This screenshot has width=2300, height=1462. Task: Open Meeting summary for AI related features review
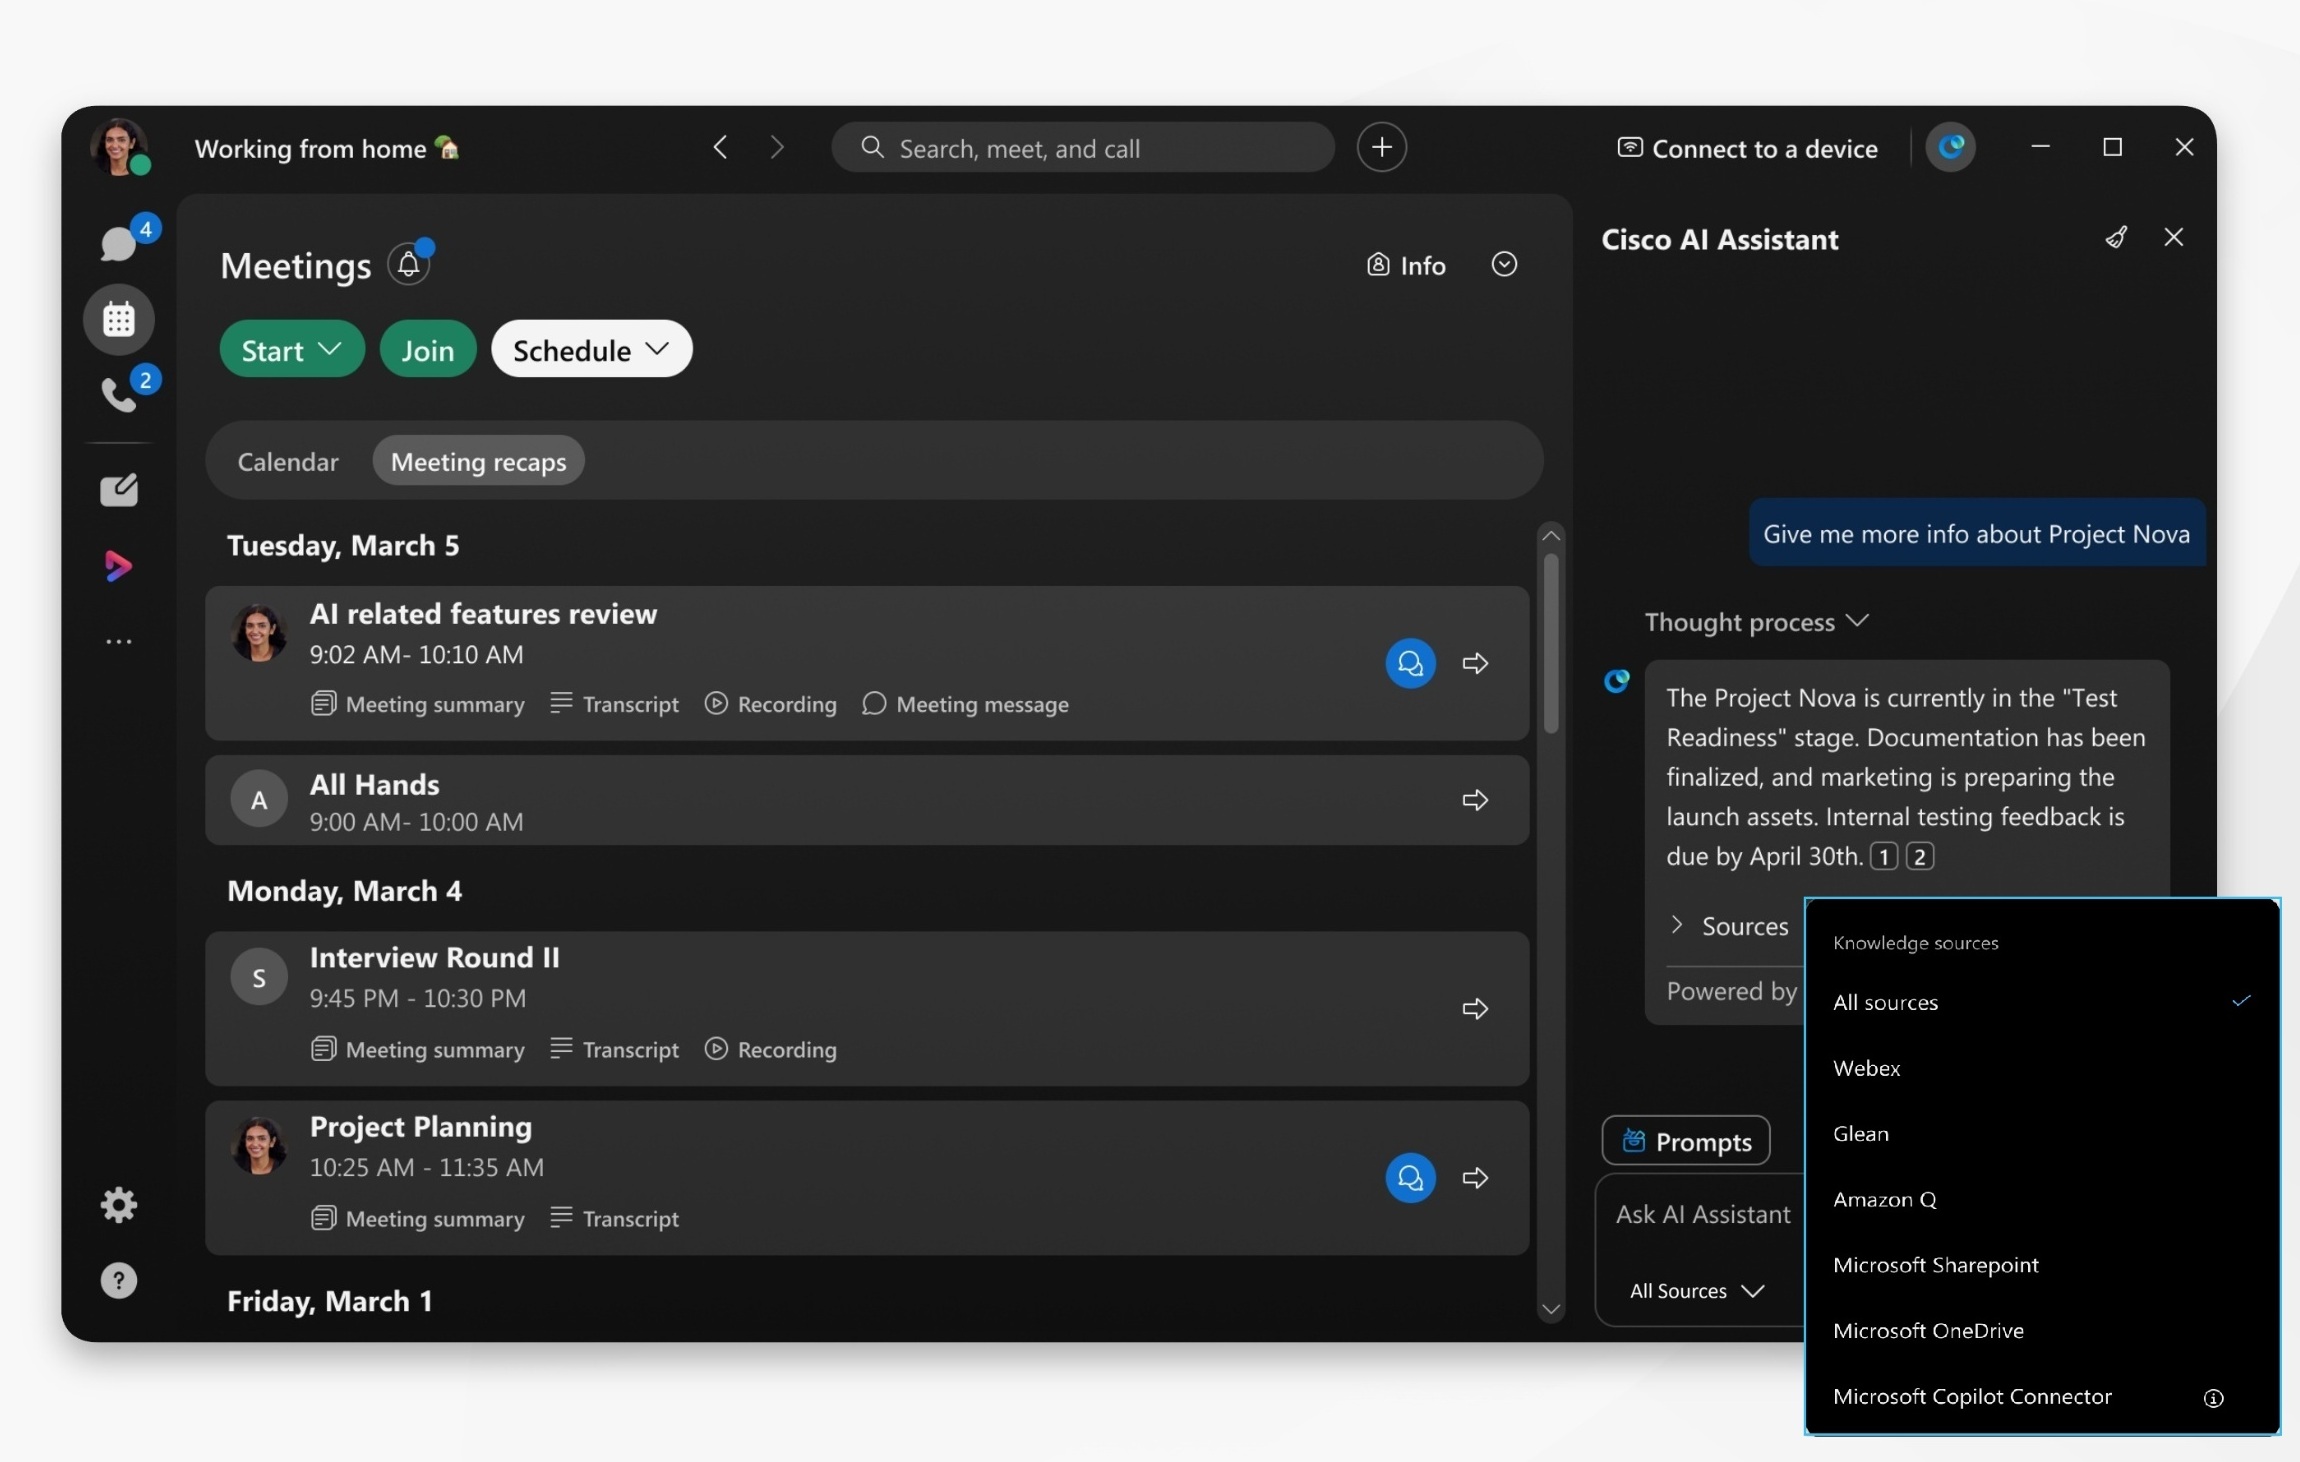[x=418, y=704]
